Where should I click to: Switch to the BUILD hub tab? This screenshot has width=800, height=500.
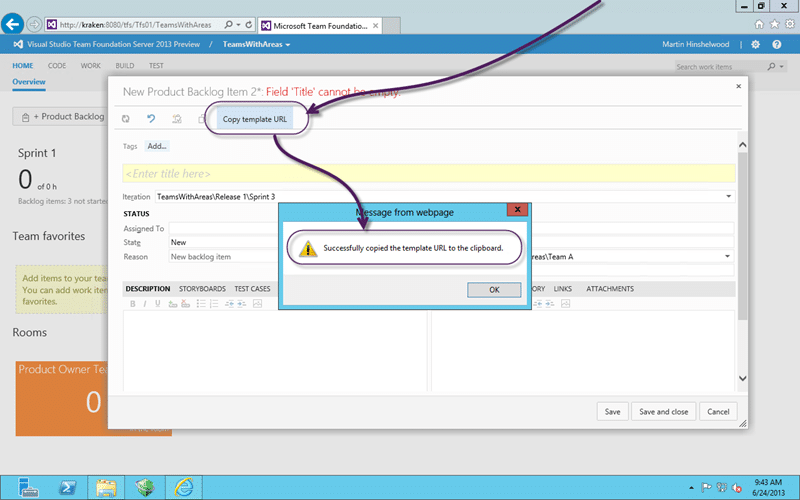point(124,66)
